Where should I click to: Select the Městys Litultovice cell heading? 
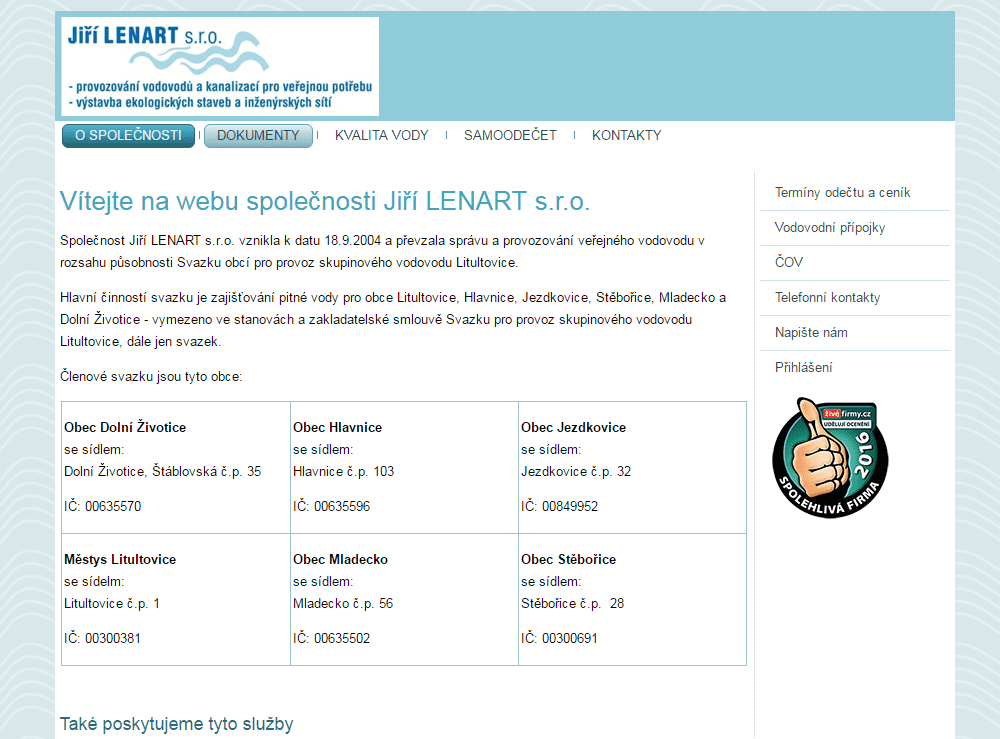[x=120, y=559]
